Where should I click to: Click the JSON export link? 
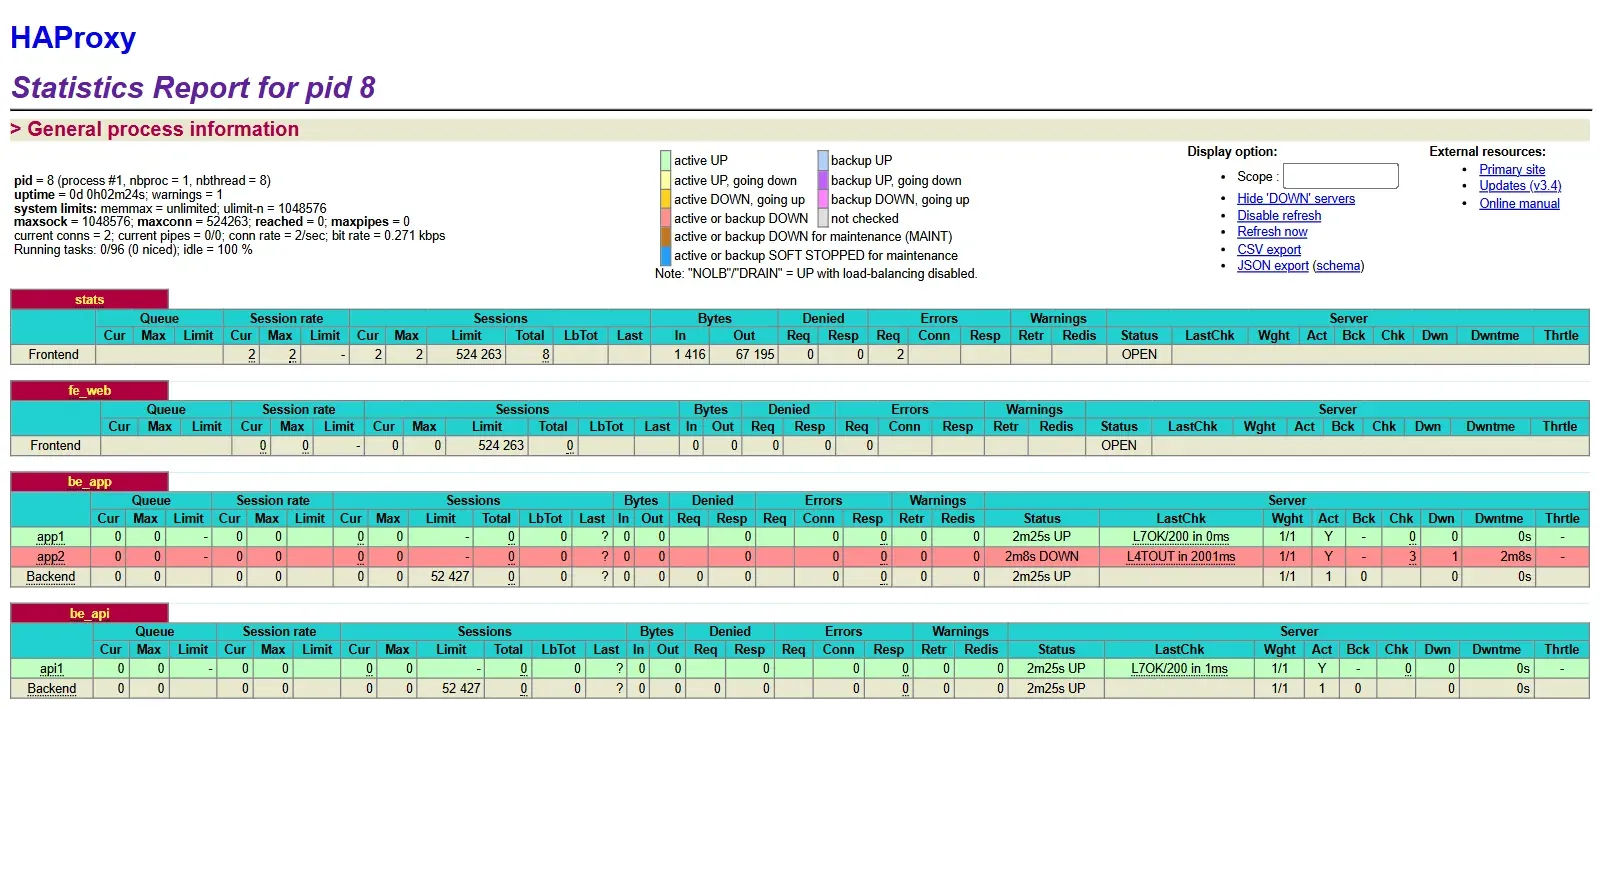pyautogui.click(x=1272, y=265)
